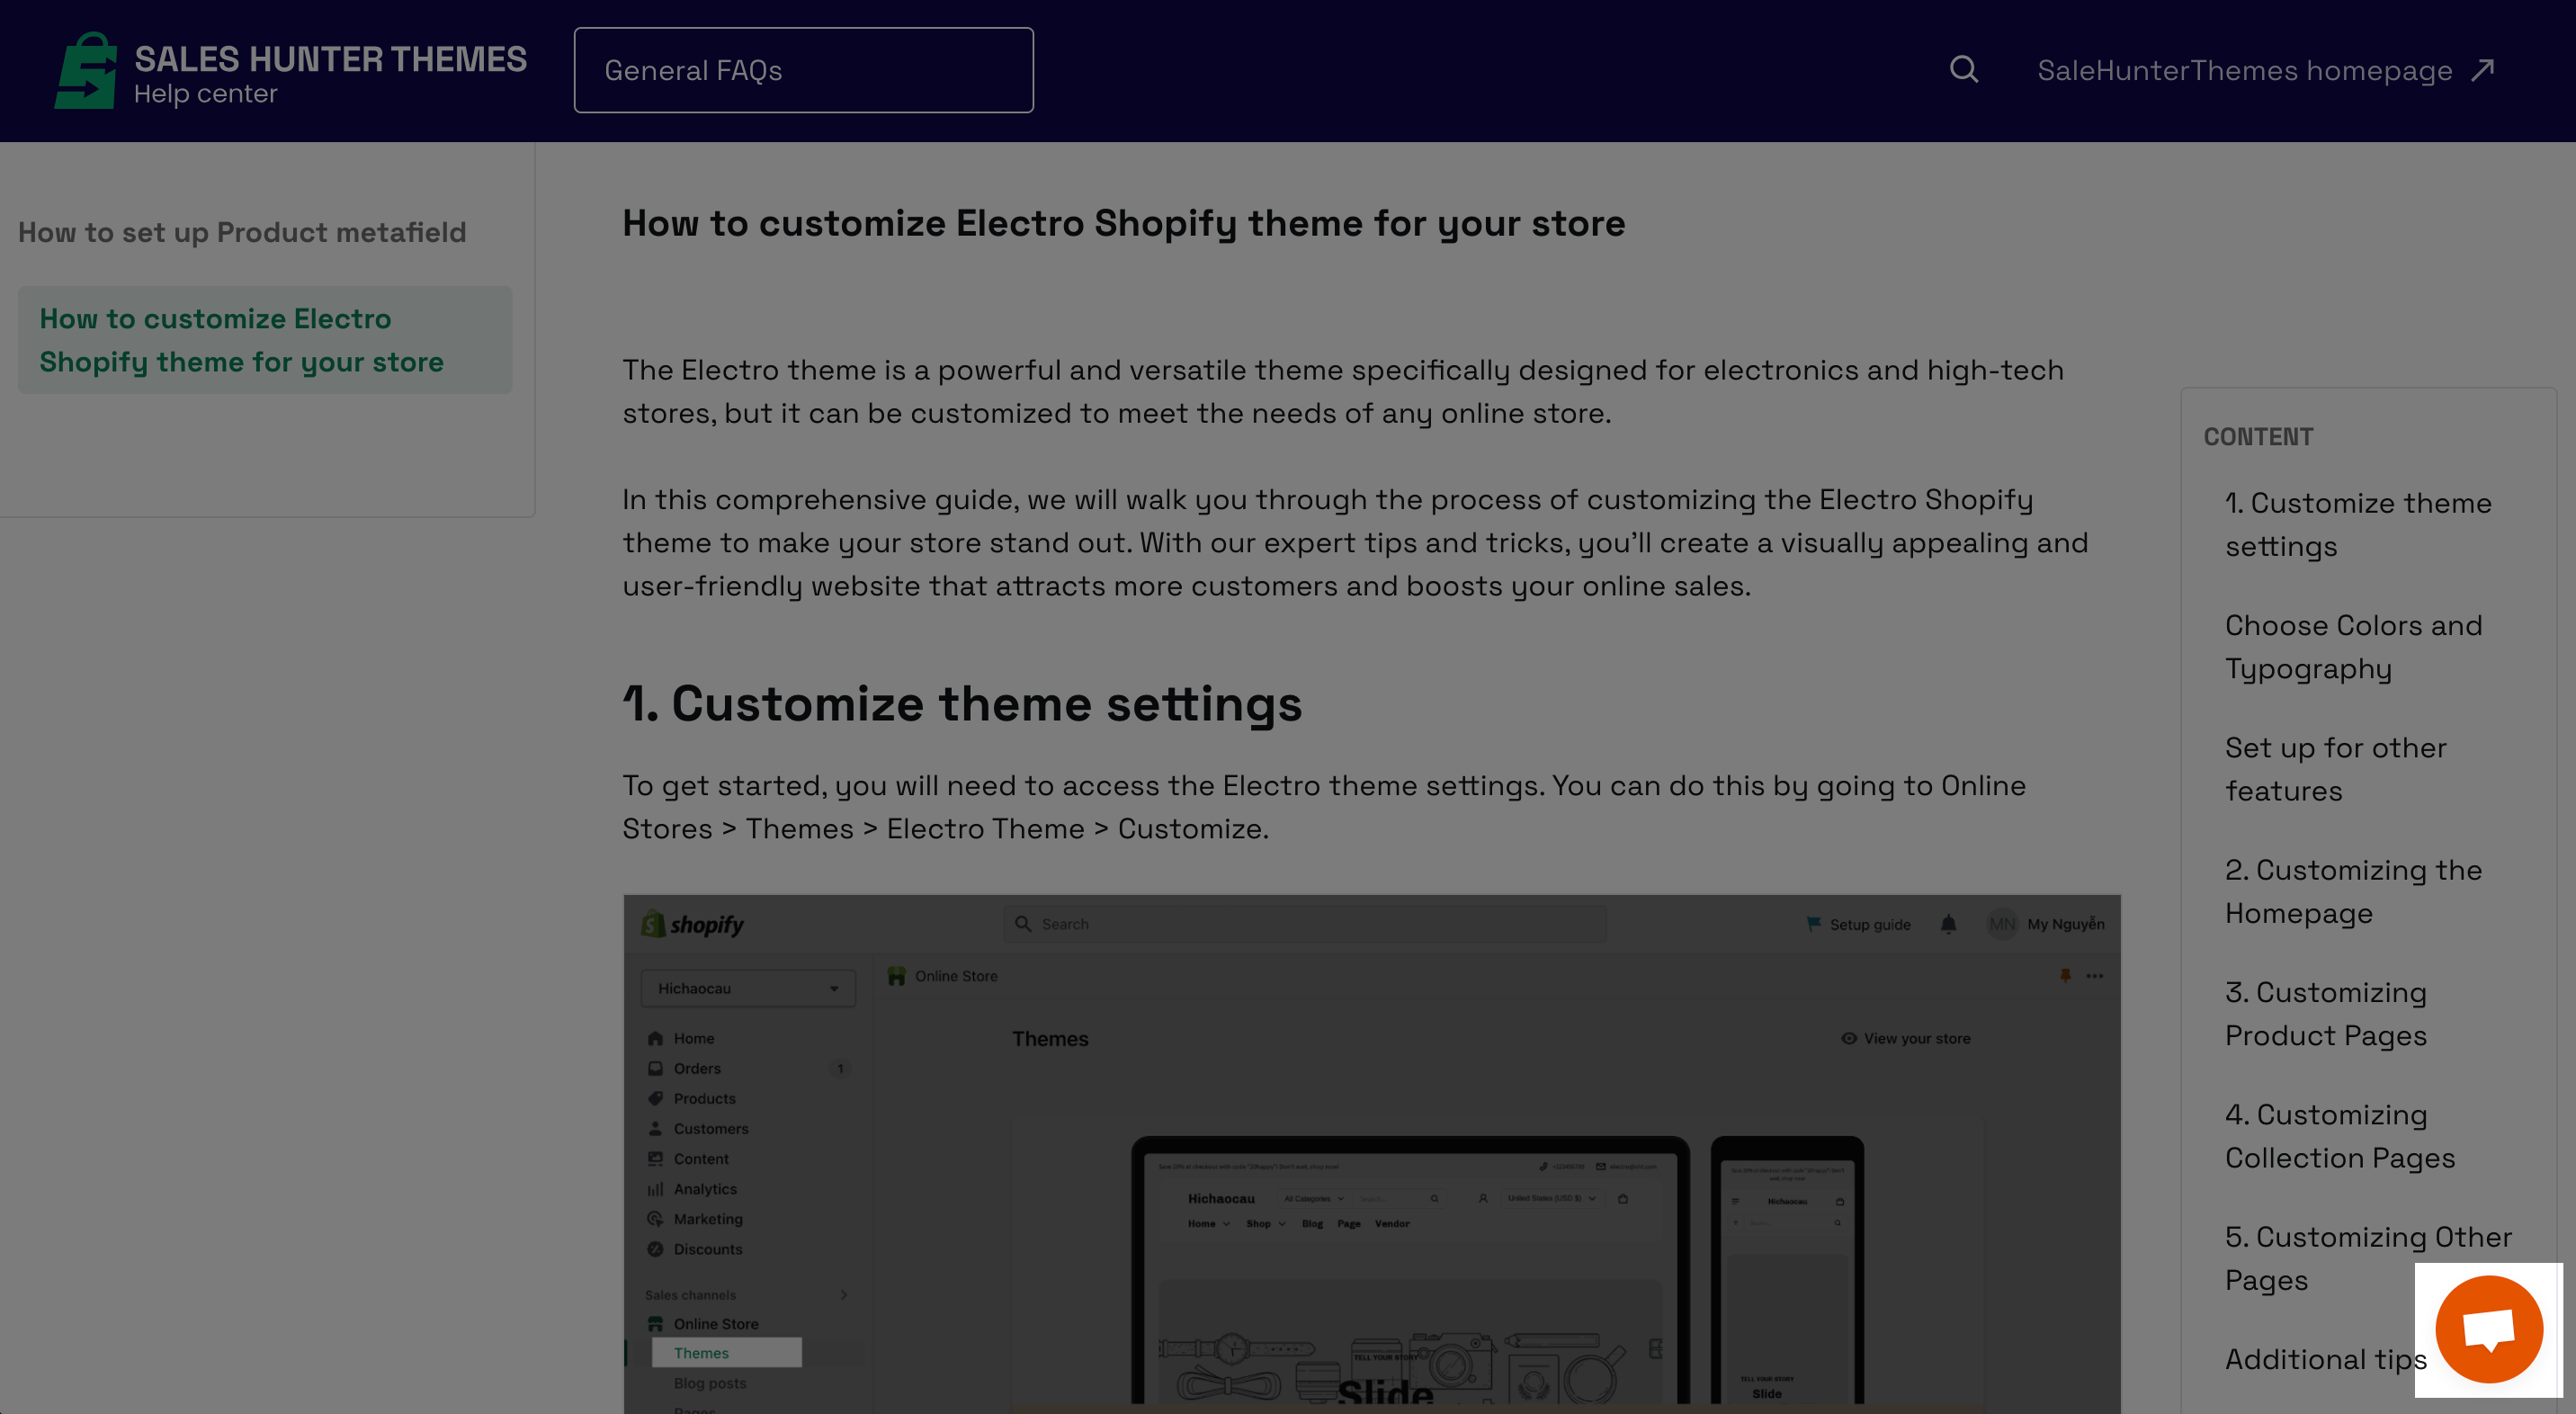Click the search magnifying glass icon
Image resolution: width=2576 pixels, height=1414 pixels.
(x=1963, y=69)
